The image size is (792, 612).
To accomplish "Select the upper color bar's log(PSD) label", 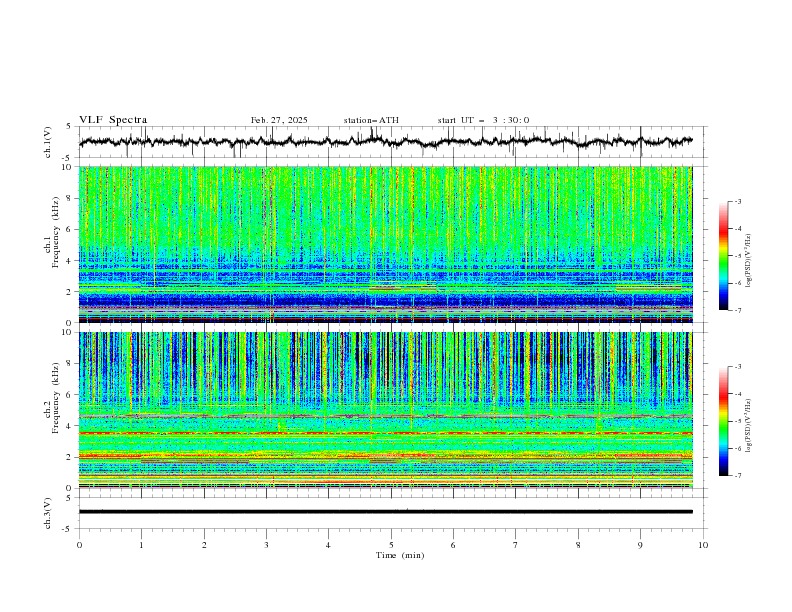I will (x=749, y=261).
